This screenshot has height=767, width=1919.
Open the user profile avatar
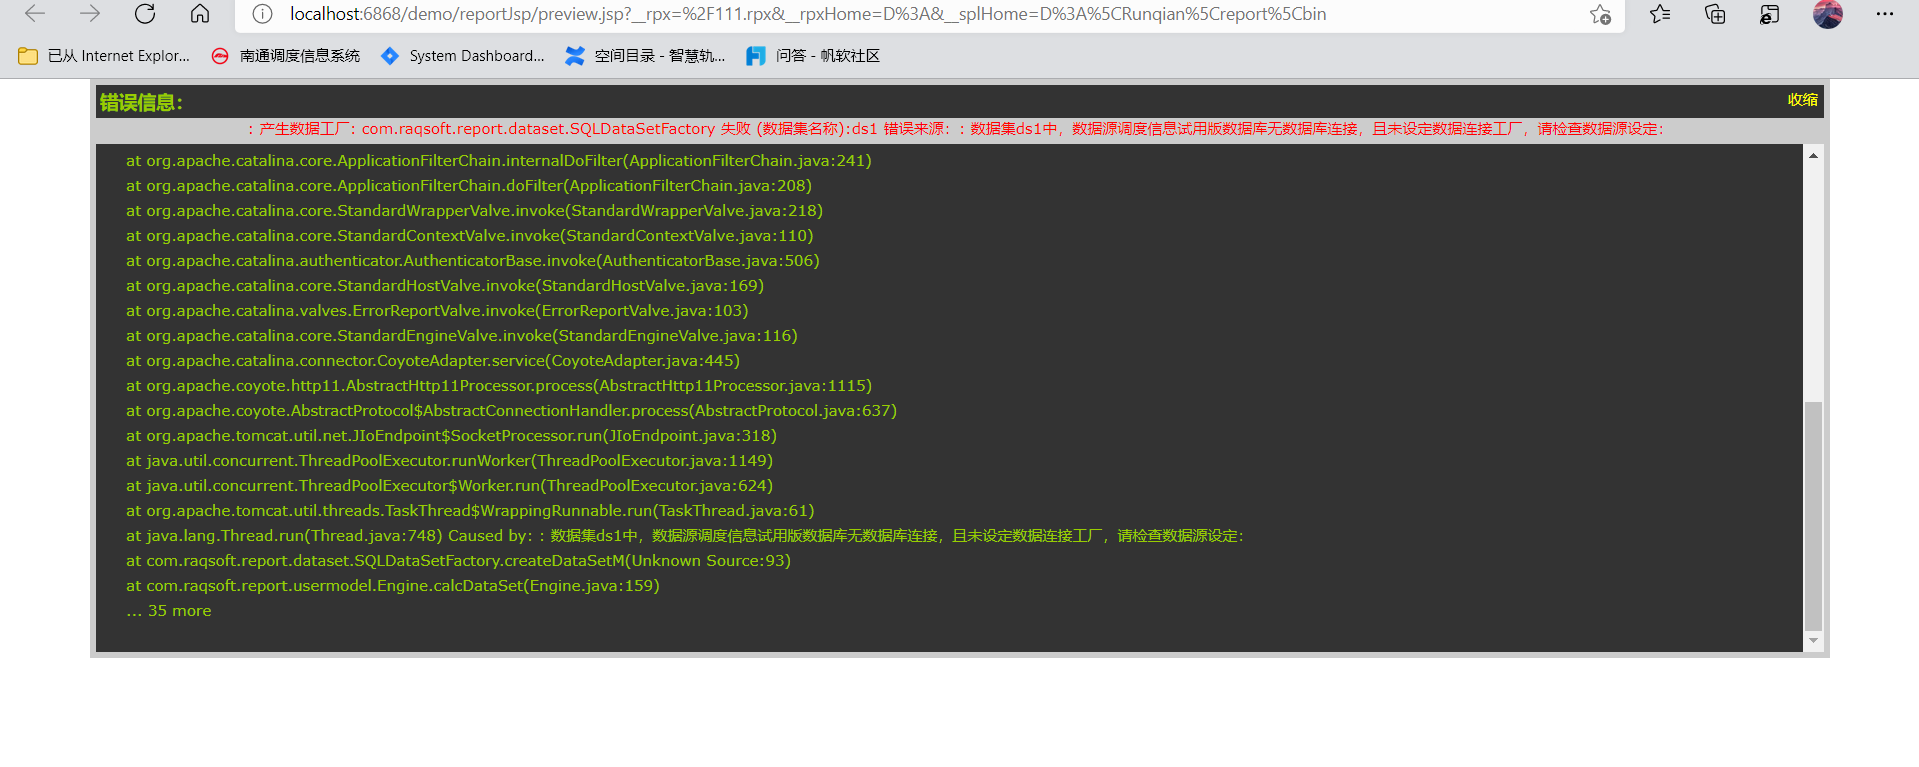click(x=1828, y=14)
